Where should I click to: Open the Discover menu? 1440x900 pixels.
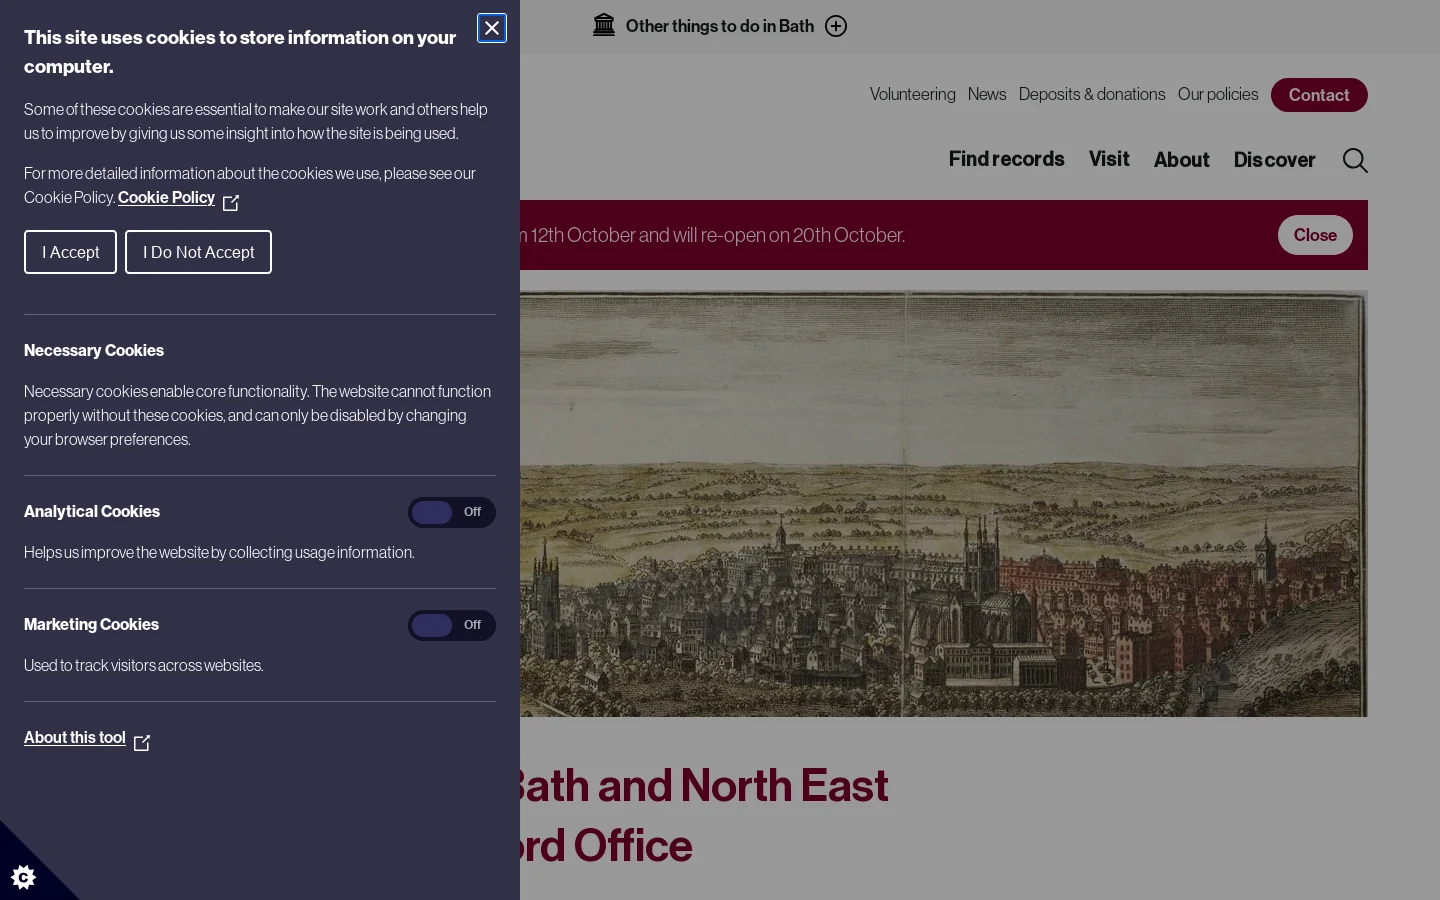[1274, 160]
